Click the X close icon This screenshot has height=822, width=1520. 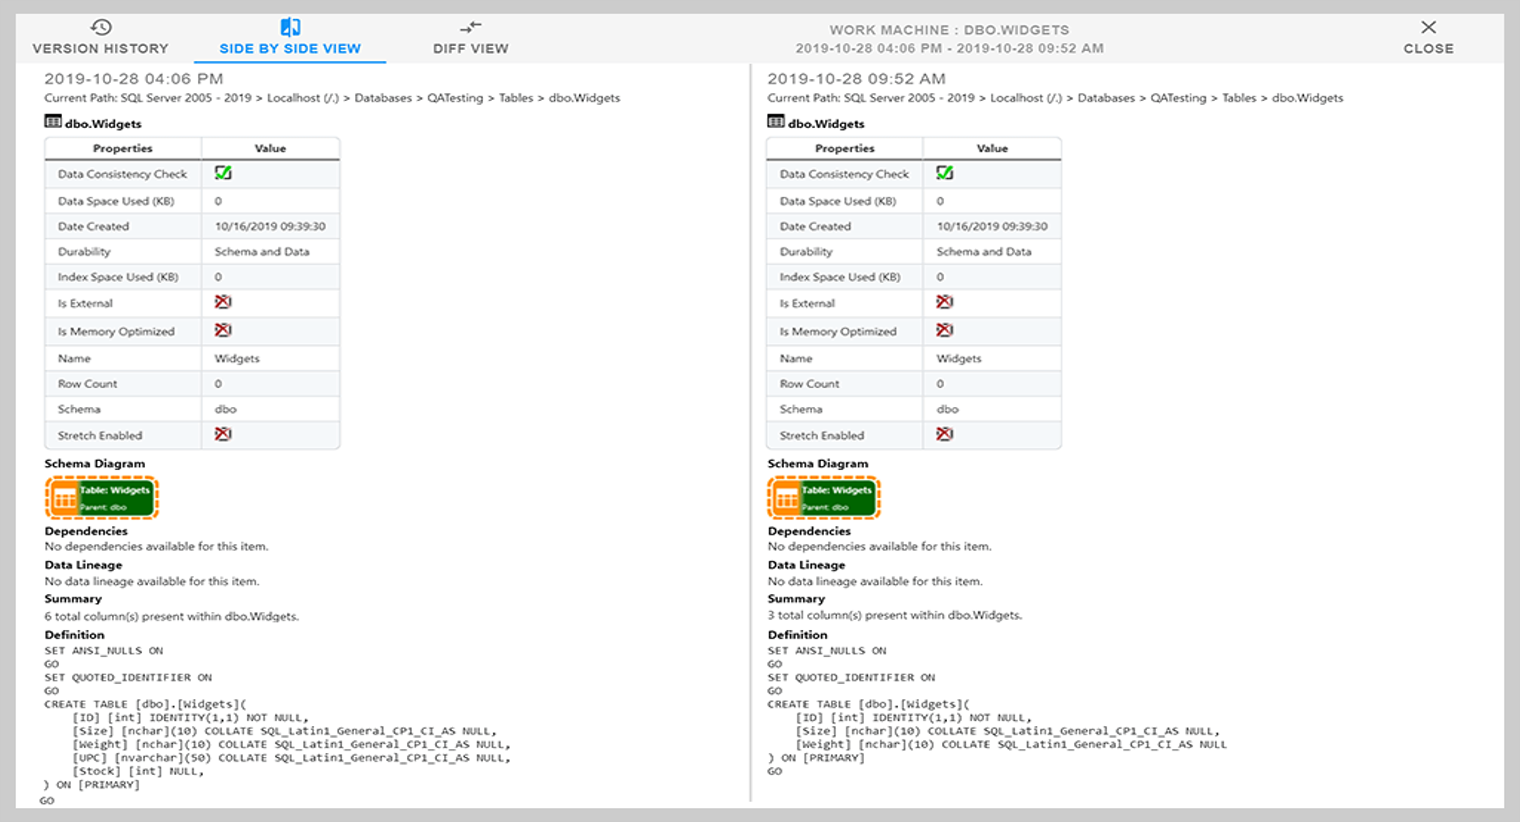(x=1428, y=27)
